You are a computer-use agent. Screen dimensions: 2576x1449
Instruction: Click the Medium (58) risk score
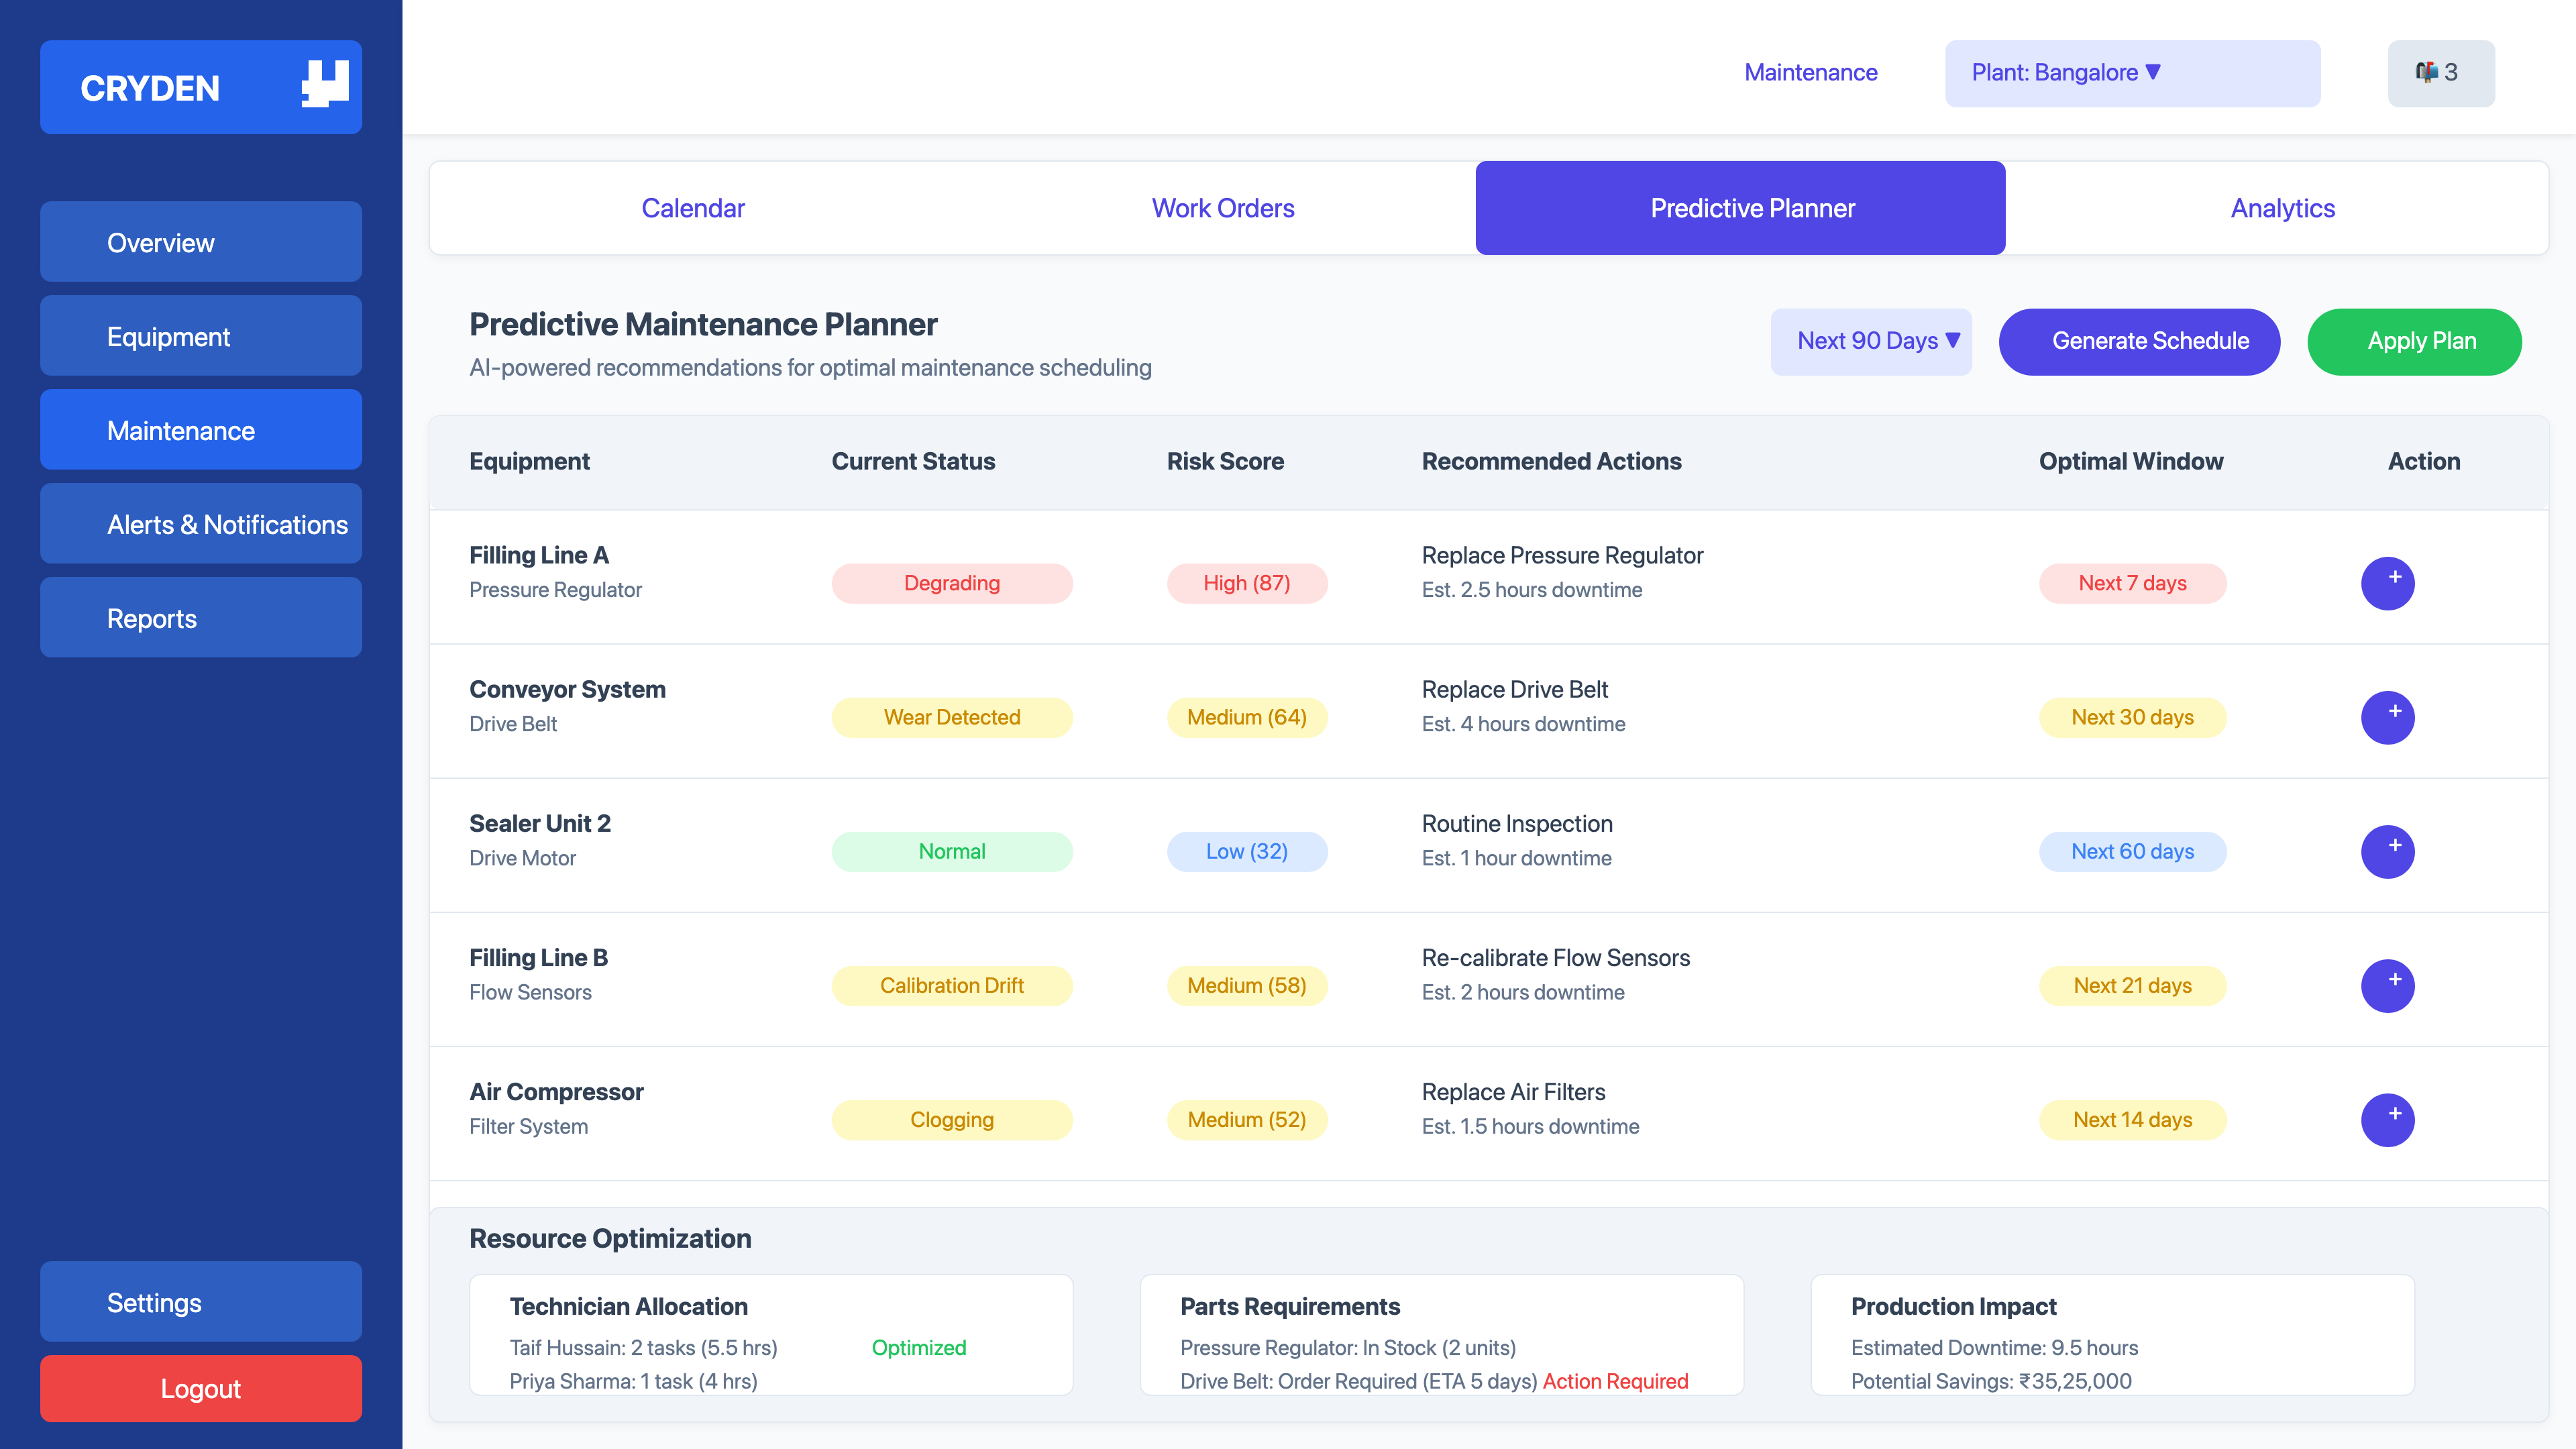tap(1247, 985)
